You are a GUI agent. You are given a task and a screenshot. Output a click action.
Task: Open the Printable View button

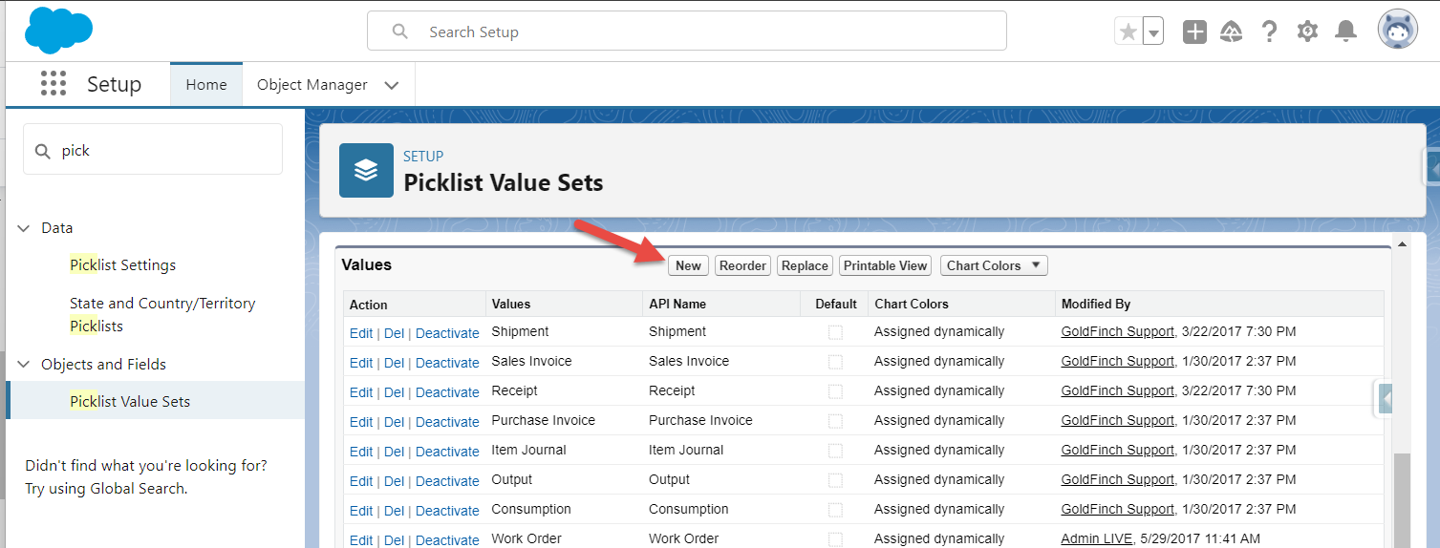[x=885, y=265]
